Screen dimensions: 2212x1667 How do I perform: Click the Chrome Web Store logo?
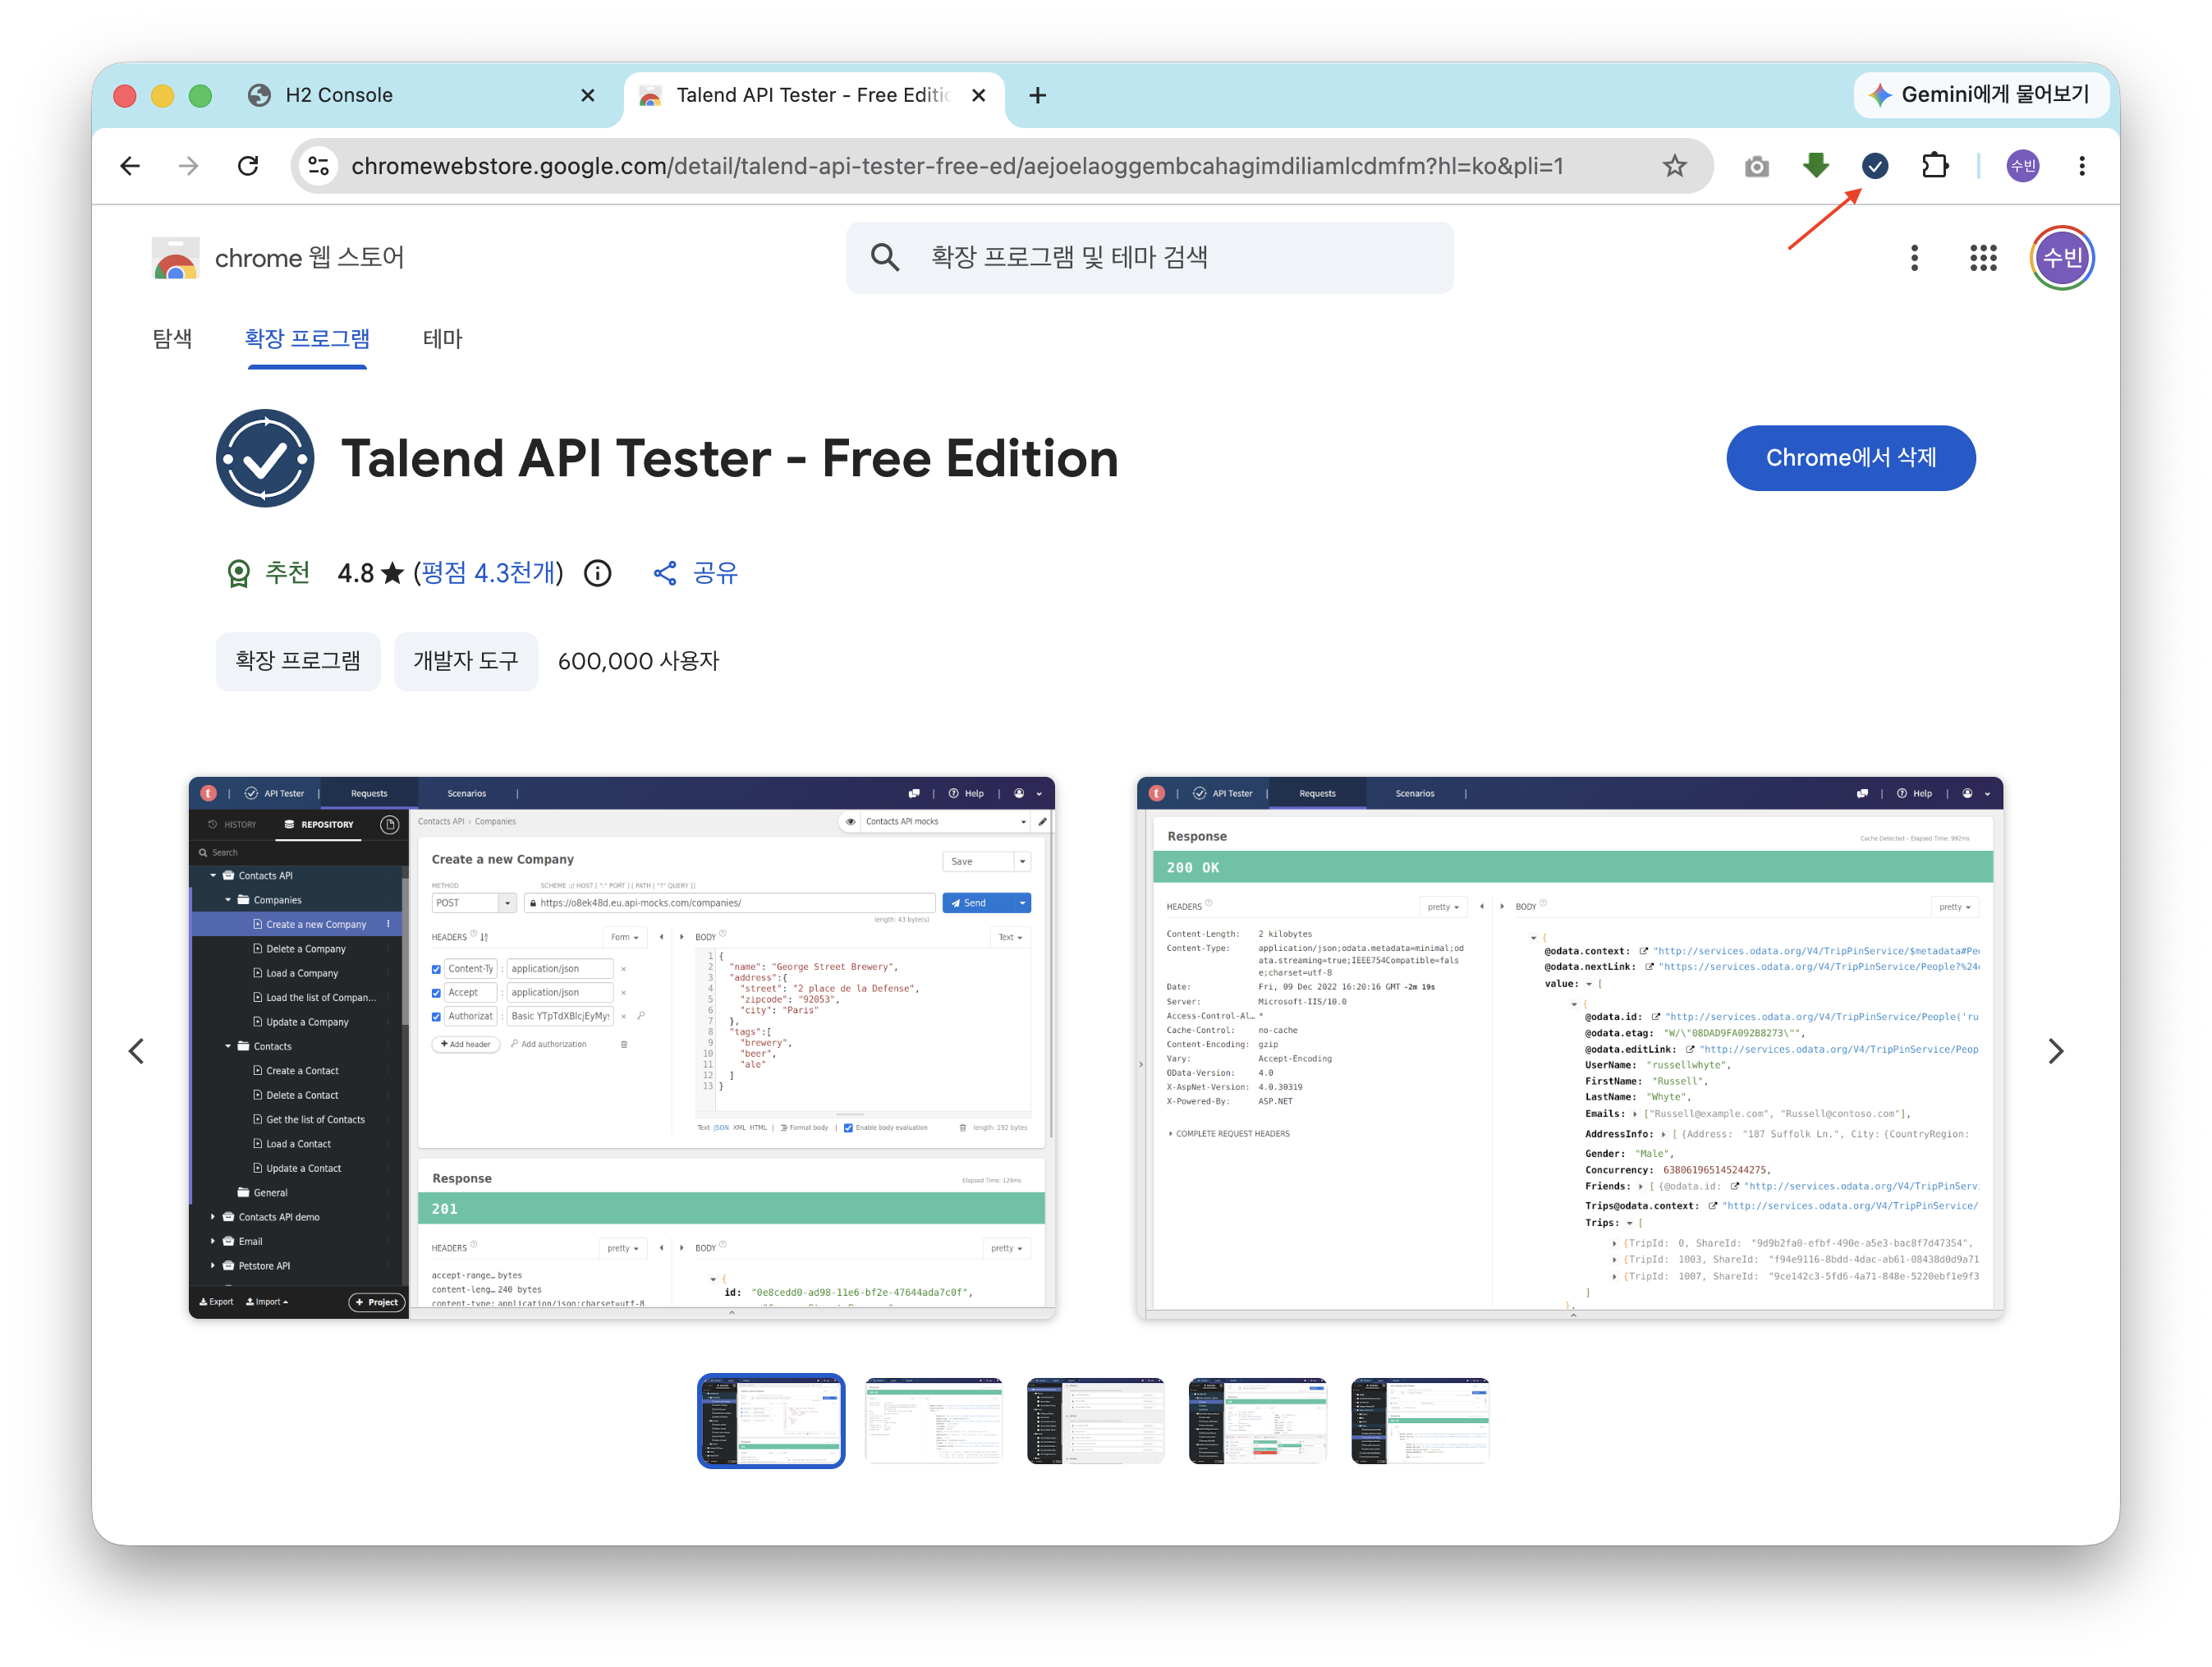click(176, 258)
